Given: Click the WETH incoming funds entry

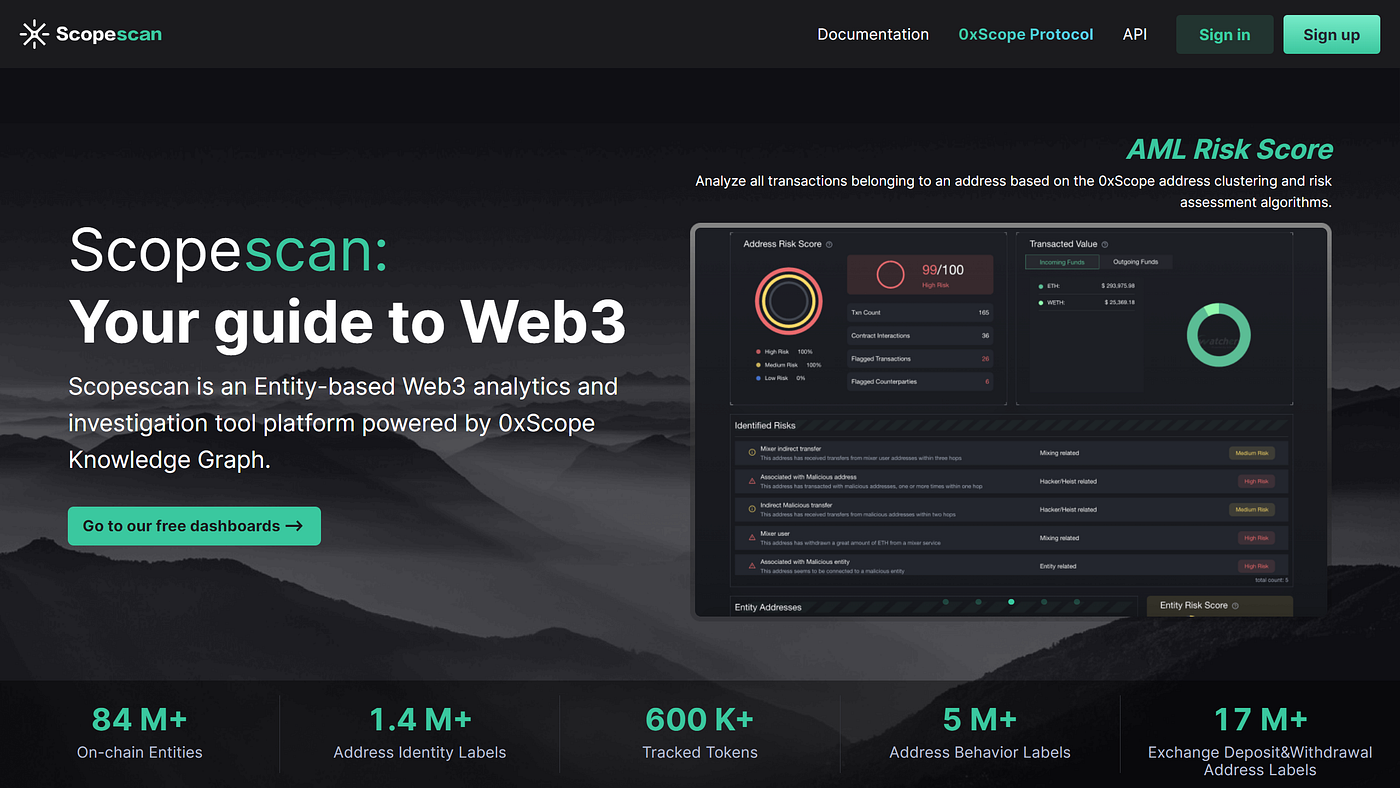Looking at the screenshot, I should click(x=1087, y=302).
